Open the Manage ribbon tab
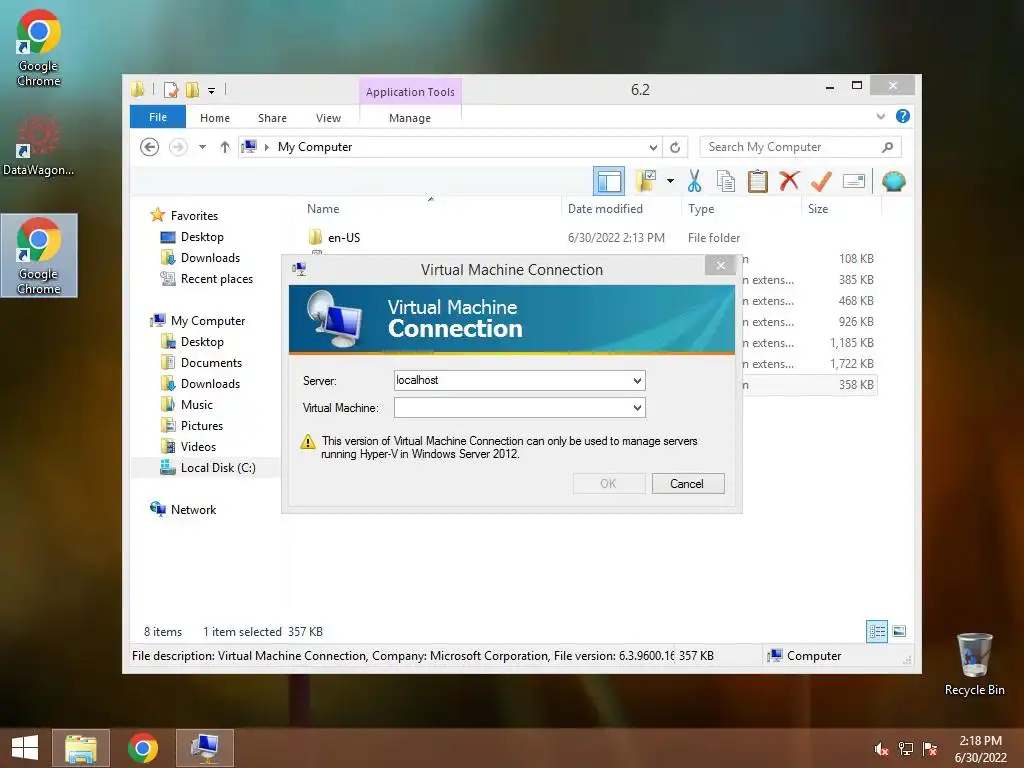 (410, 118)
